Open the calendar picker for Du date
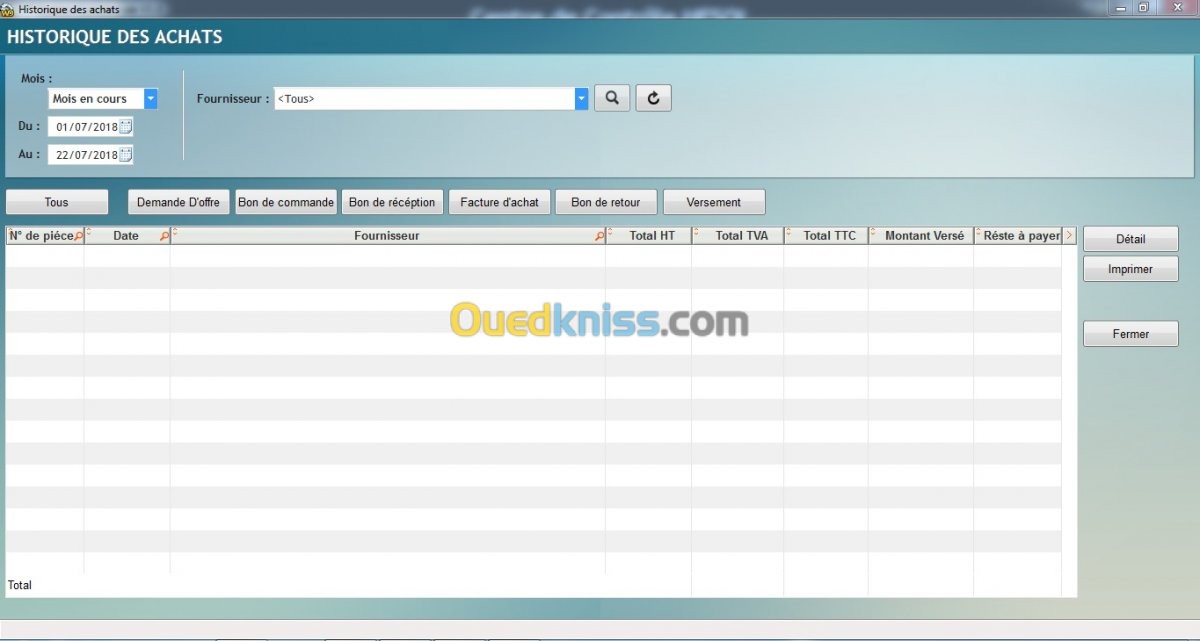 [126, 127]
